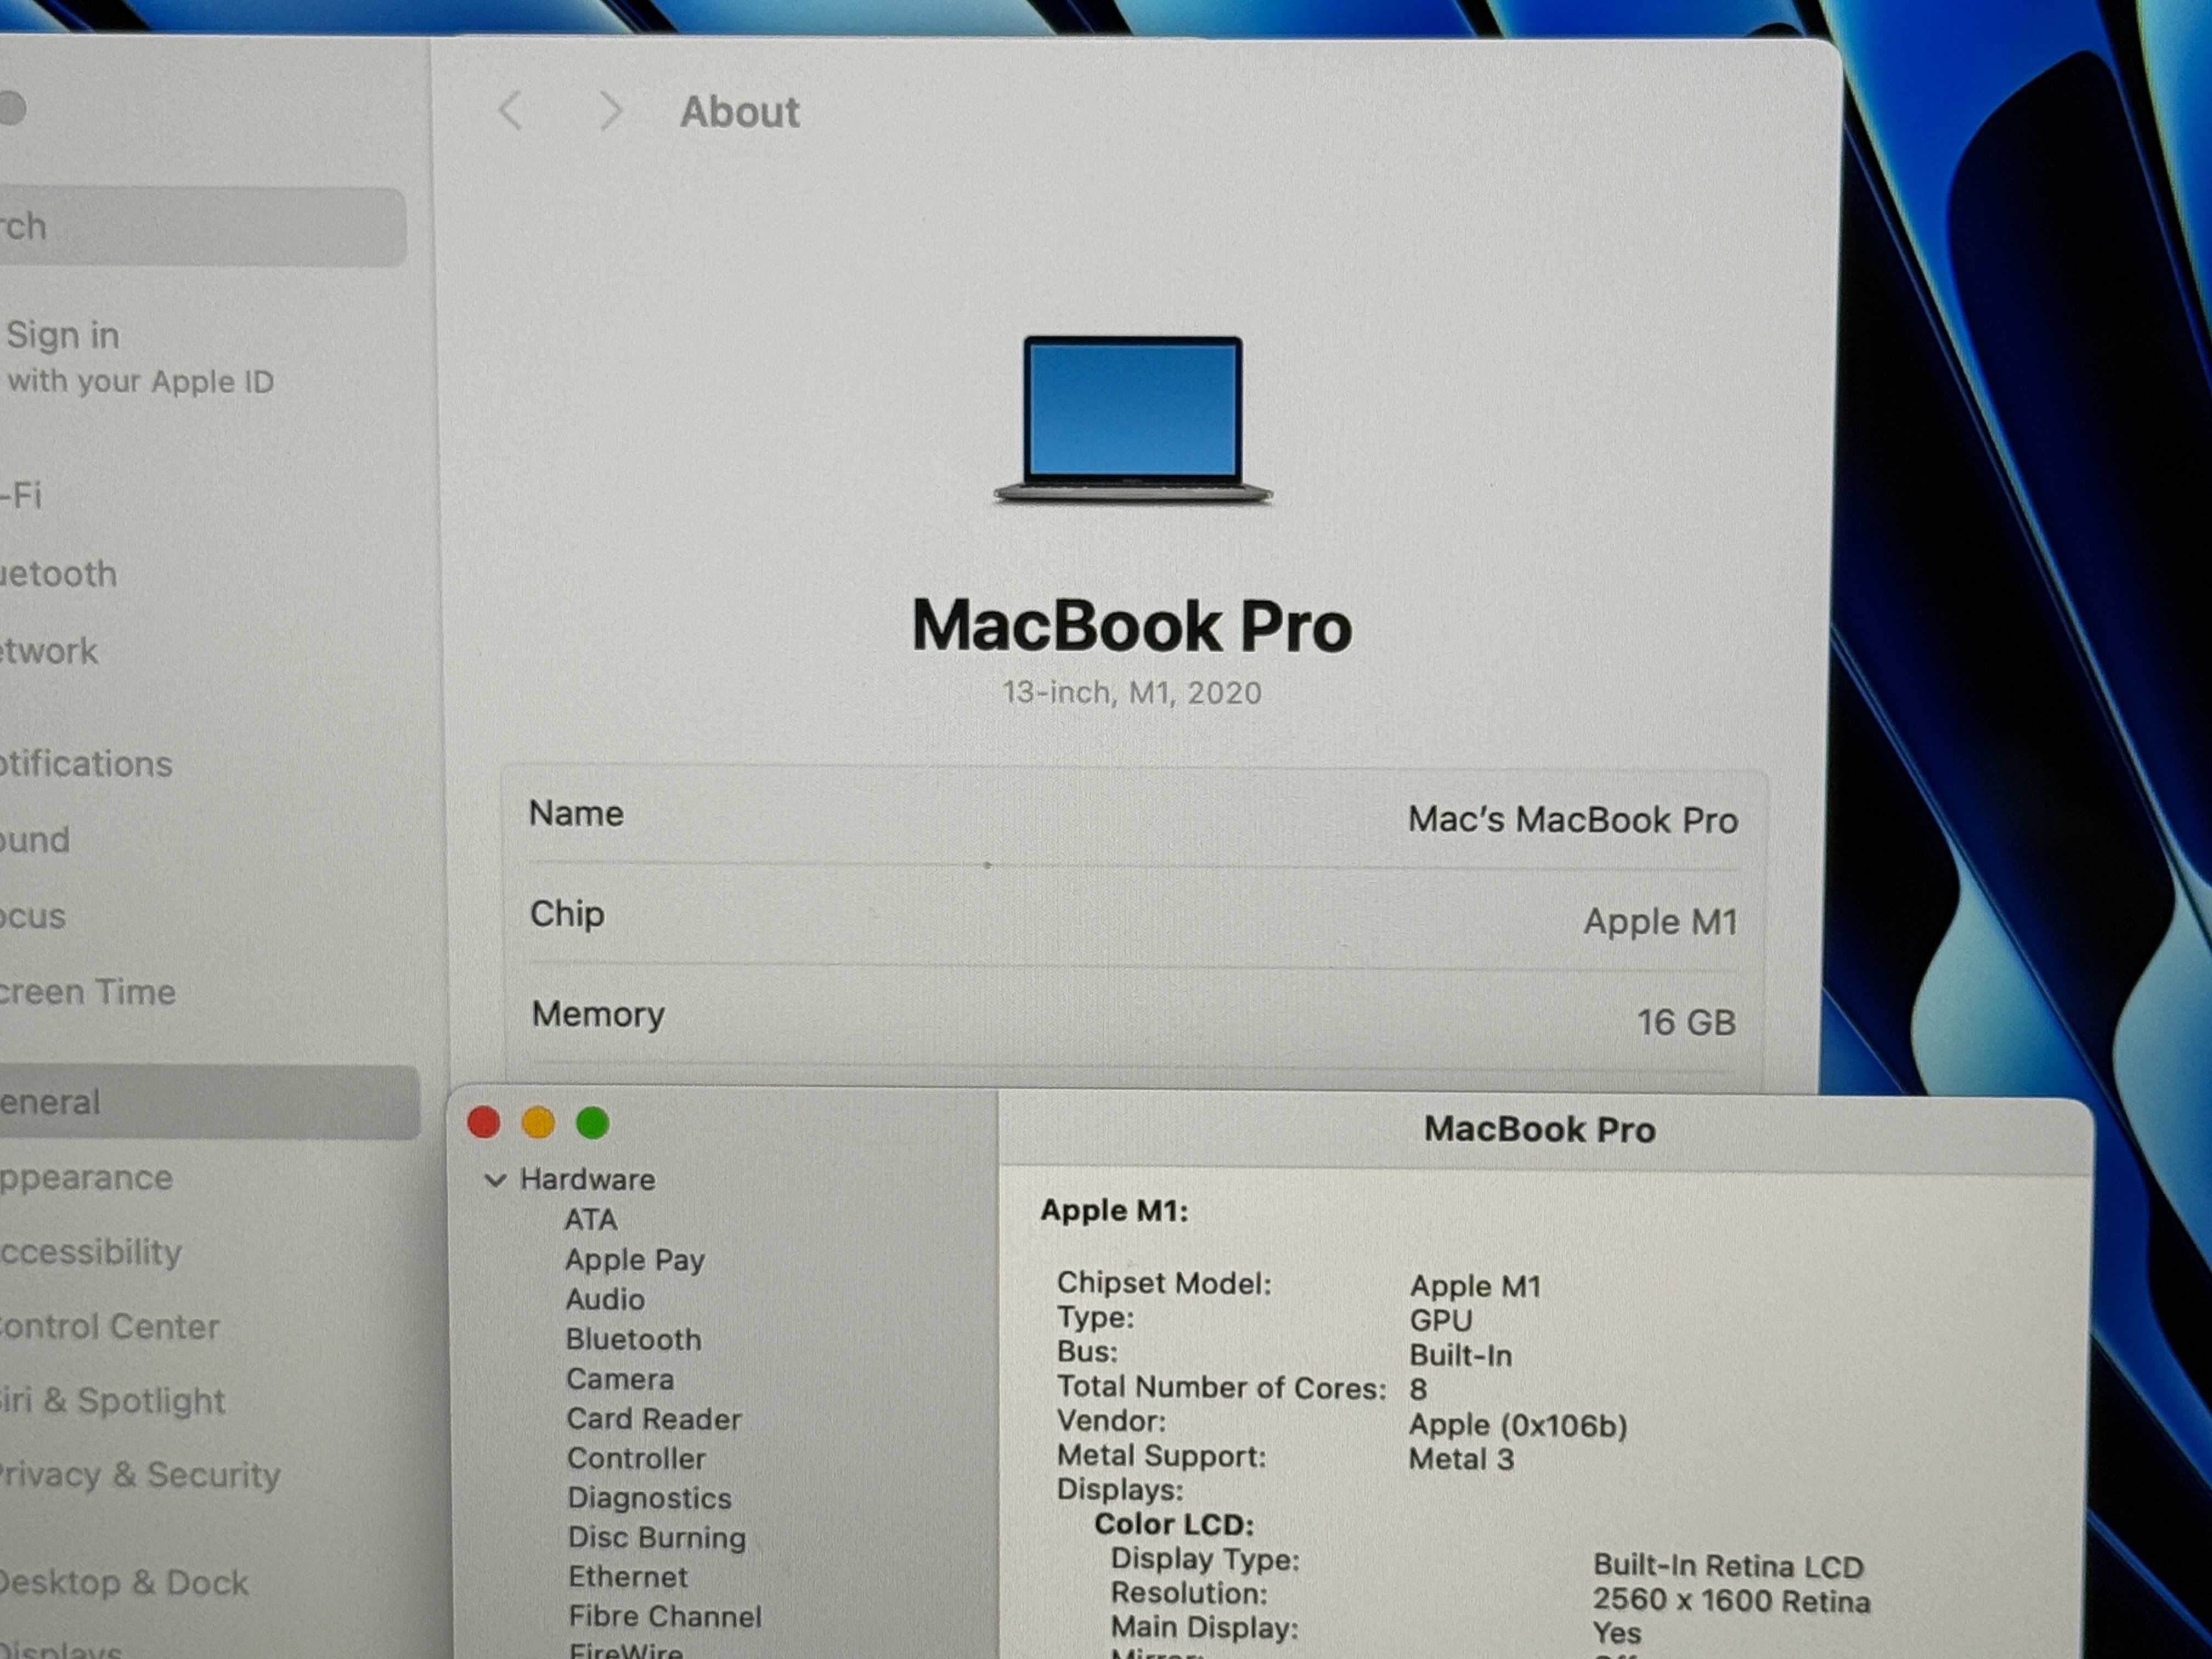The height and width of the screenshot is (1659, 2212).
Task: Open Appearance settings in sidebar
Action: tap(87, 1178)
